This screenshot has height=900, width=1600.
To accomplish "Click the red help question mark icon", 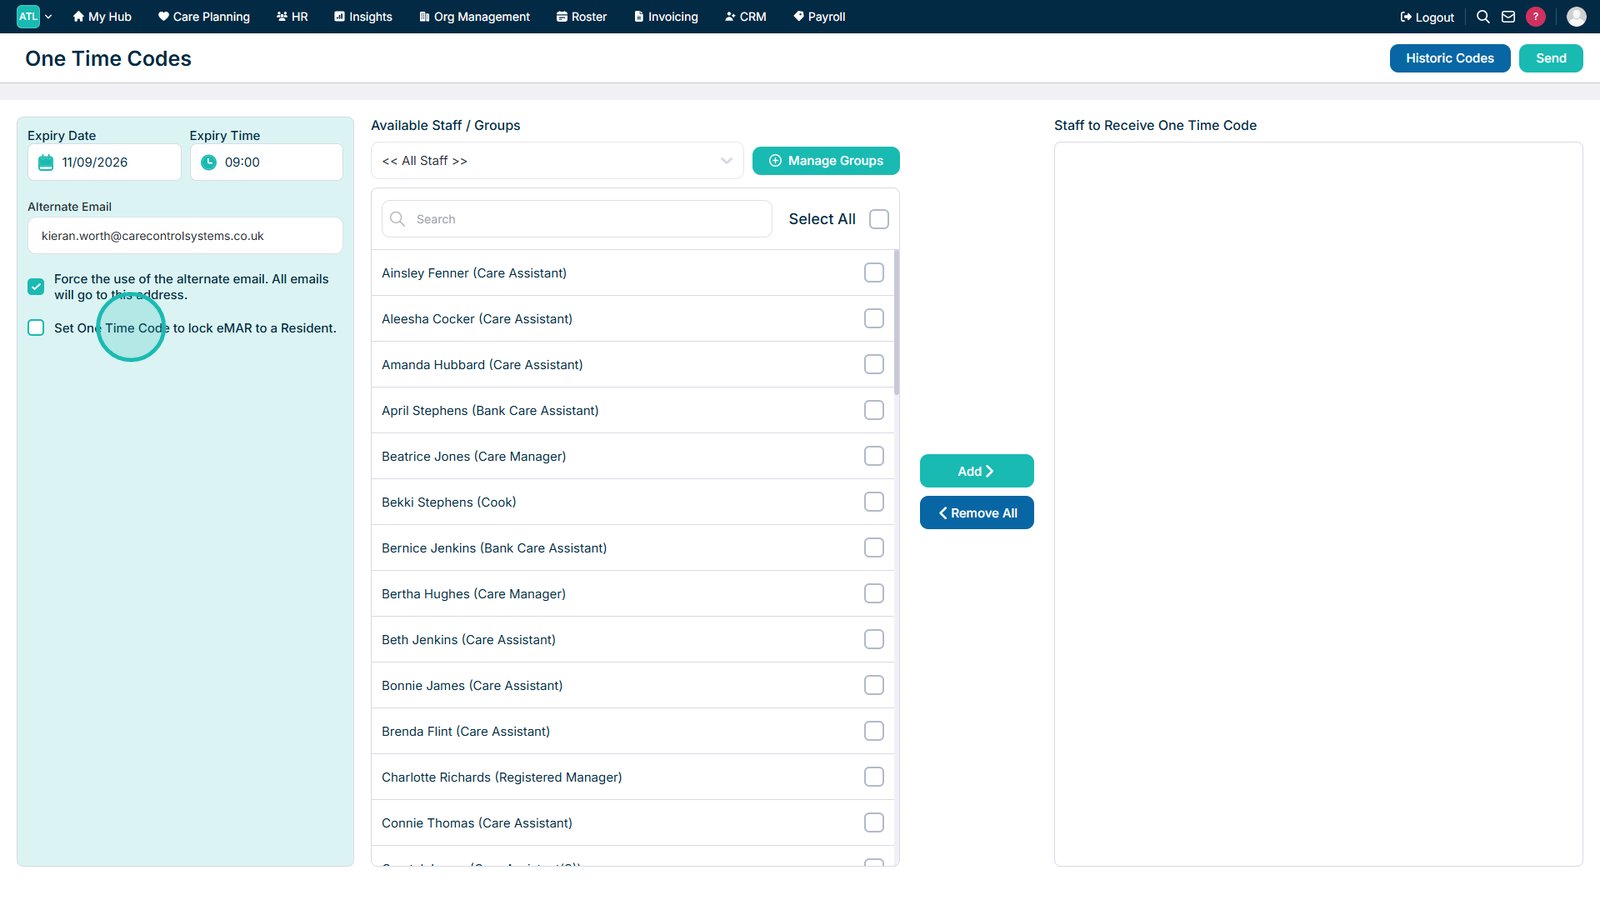I will pyautogui.click(x=1536, y=17).
